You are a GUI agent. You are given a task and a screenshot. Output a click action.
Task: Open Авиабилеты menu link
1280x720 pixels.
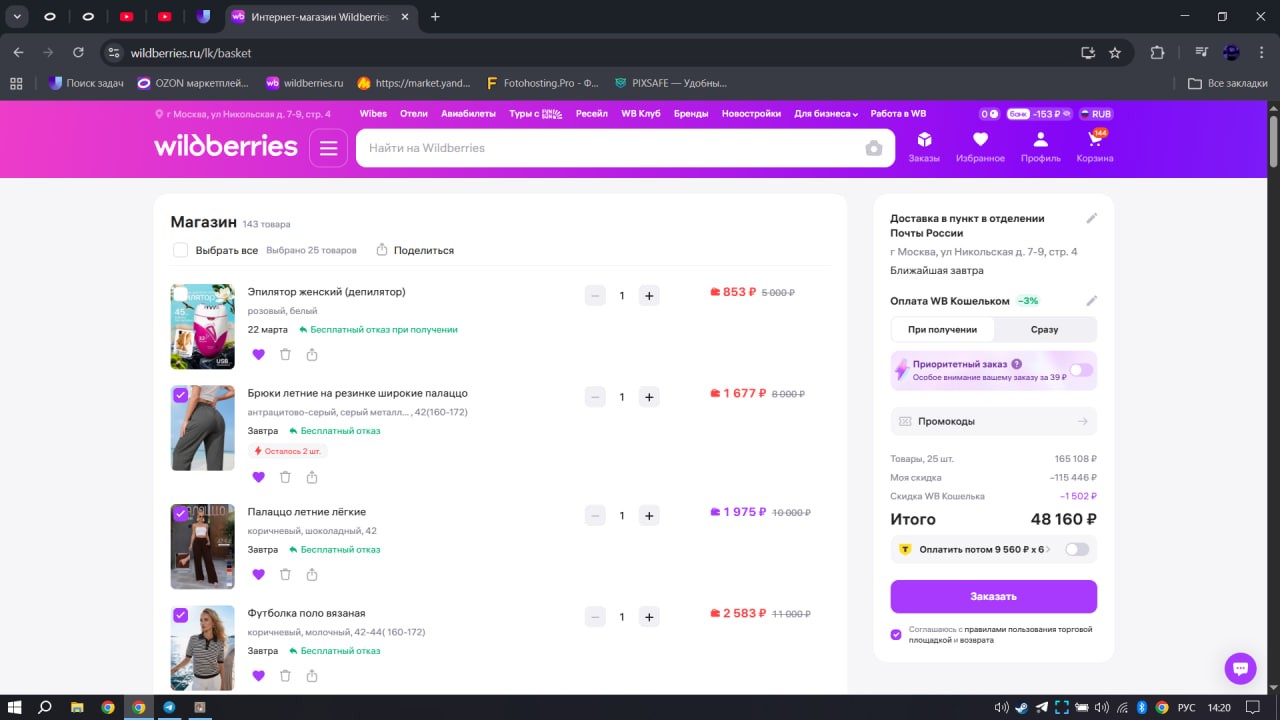pos(468,114)
